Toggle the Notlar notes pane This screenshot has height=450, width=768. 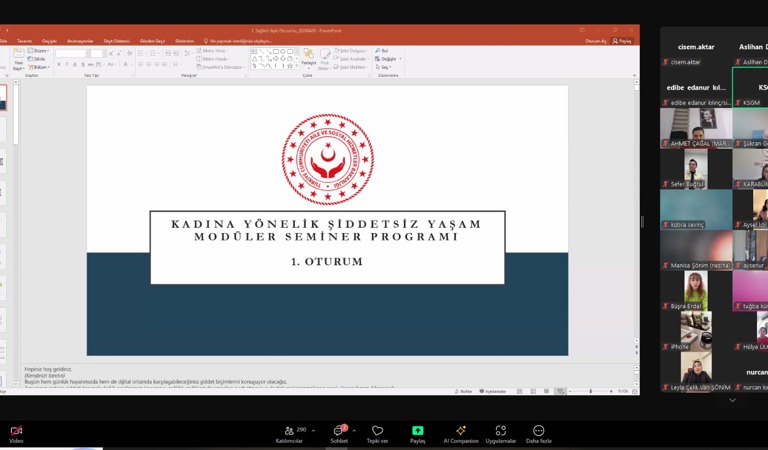pos(463,391)
